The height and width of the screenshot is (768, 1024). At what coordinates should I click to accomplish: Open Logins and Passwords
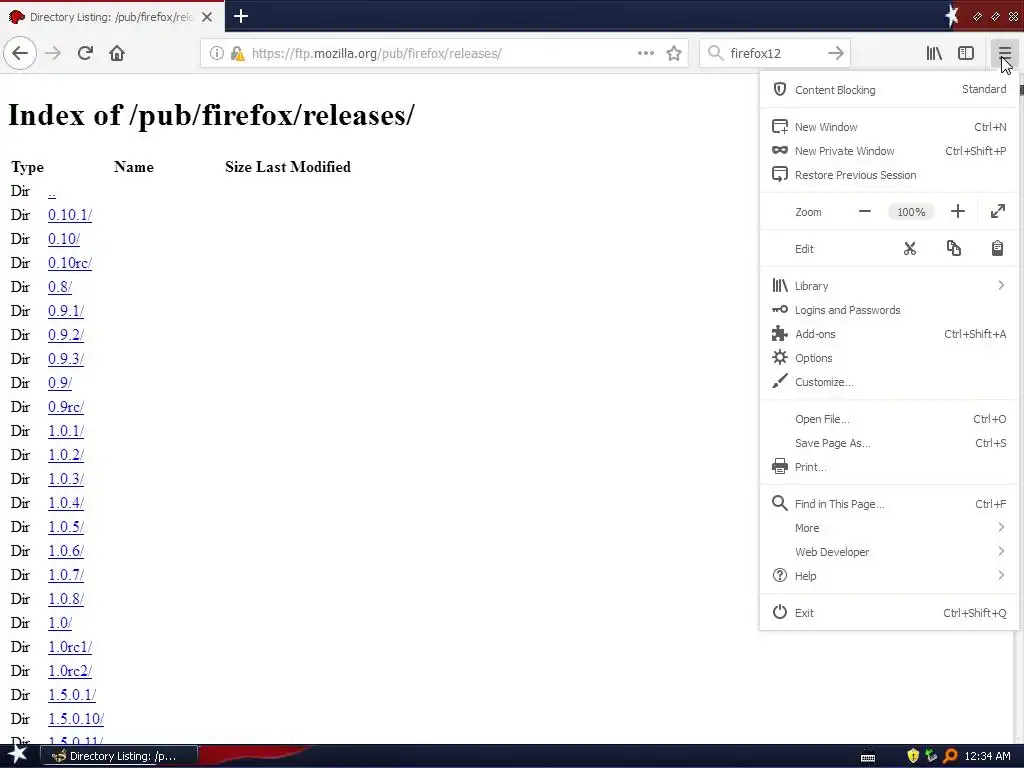point(889,310)
